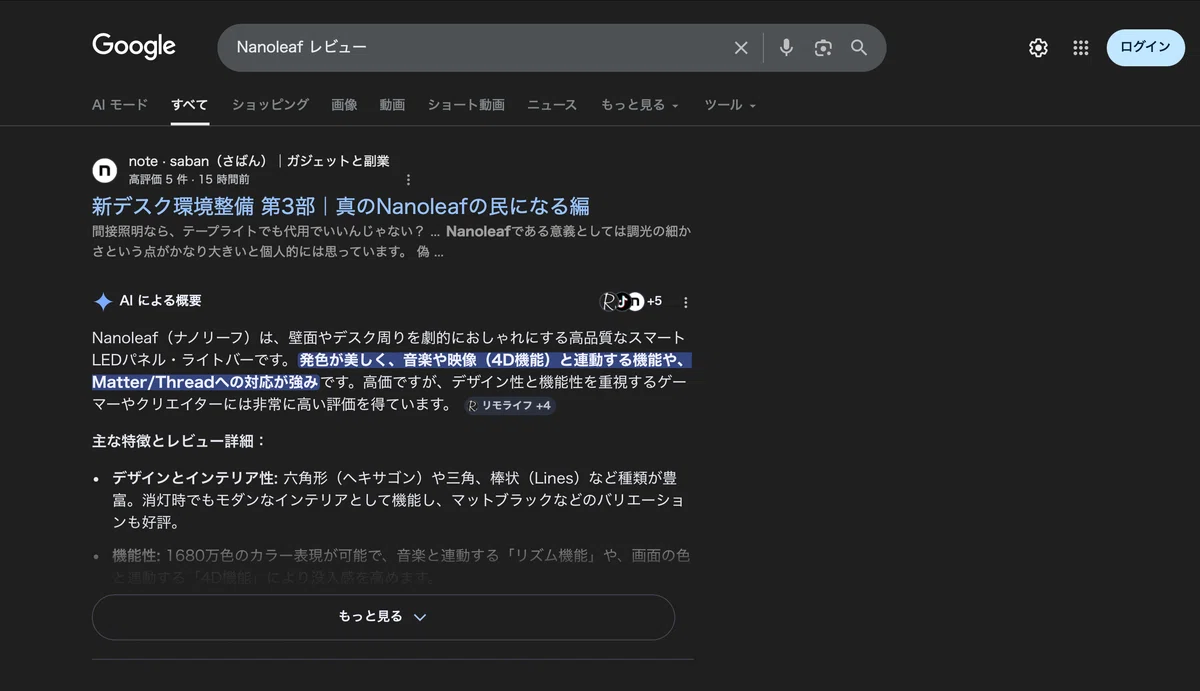Clear the search box with the X icon
This screenshot has width=1200, height=691.
(741, 48)
